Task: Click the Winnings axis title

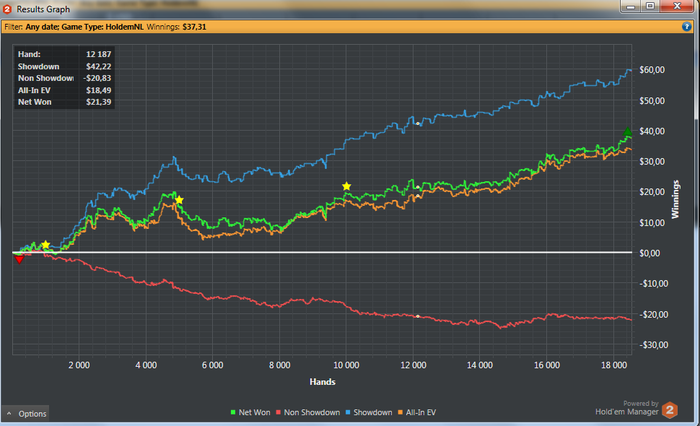Action: pyautogui.click(x=675, y=199)
